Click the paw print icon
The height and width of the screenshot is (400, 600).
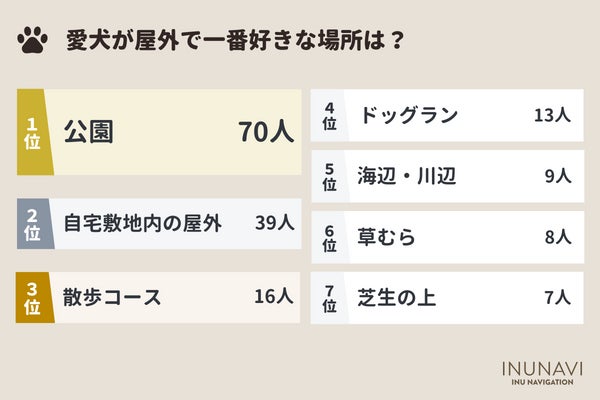tap(33, 42)
